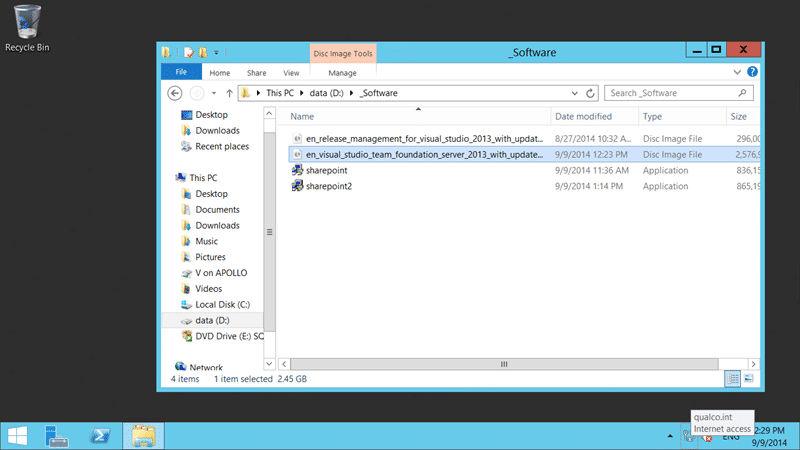Viewport: 800px width, 450px height.
Task: Click the navigation pane scroll up arrow
Action: point(269,113)
